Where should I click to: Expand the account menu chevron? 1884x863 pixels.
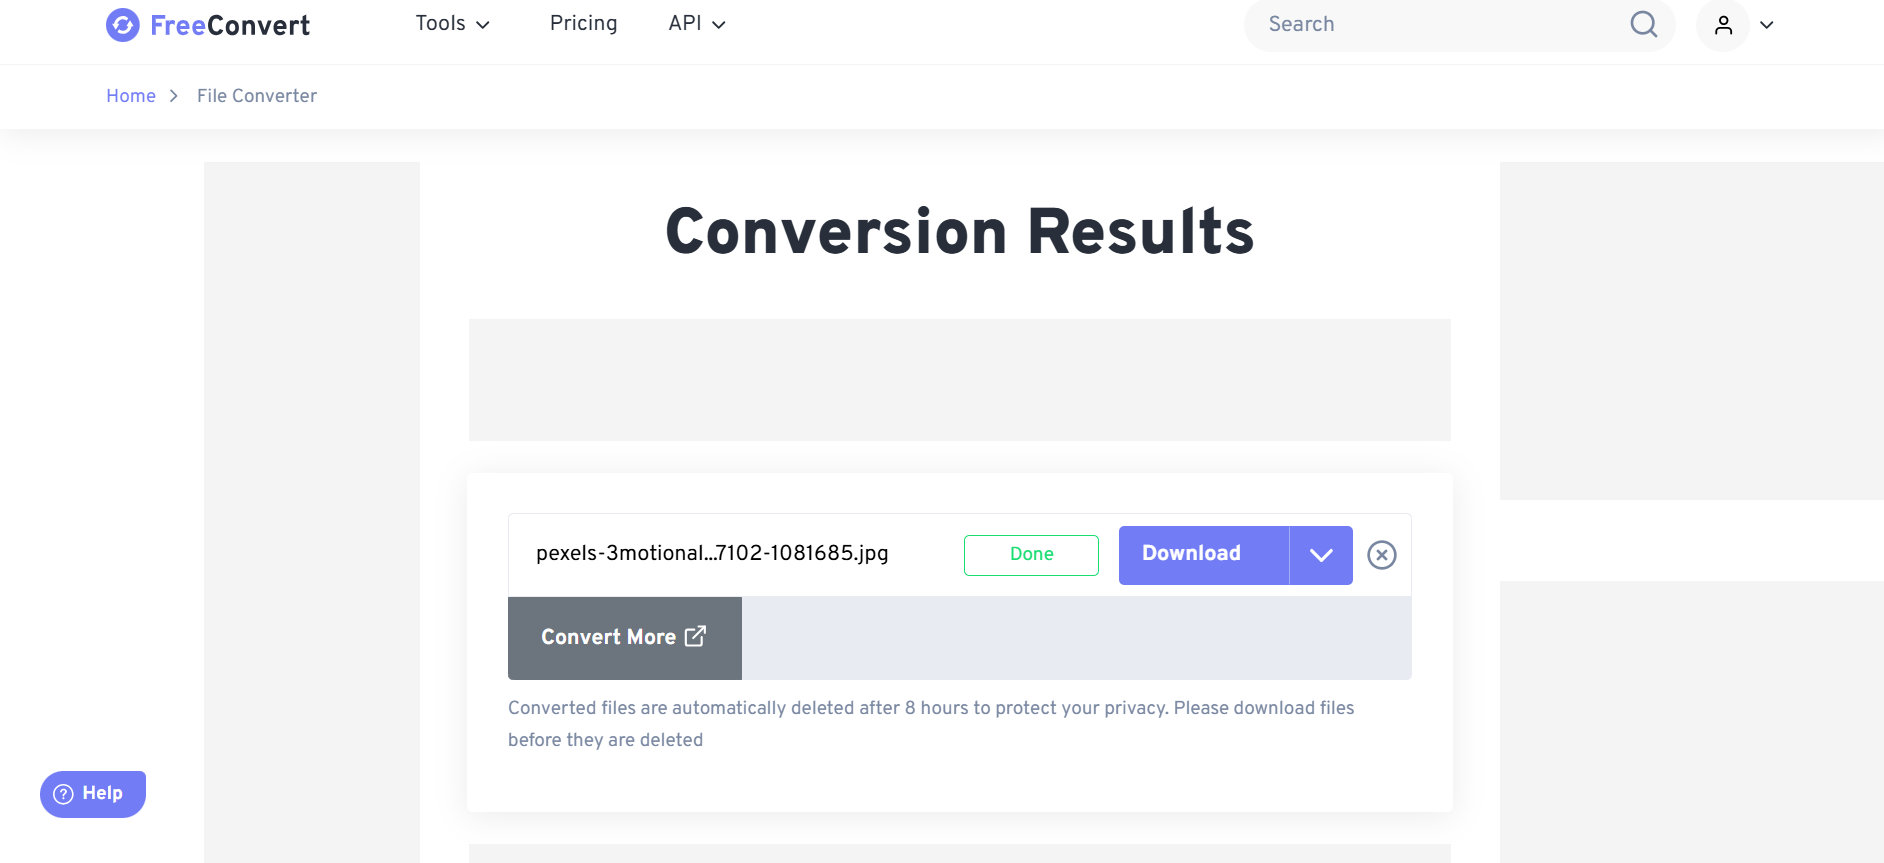point(1766,24)
